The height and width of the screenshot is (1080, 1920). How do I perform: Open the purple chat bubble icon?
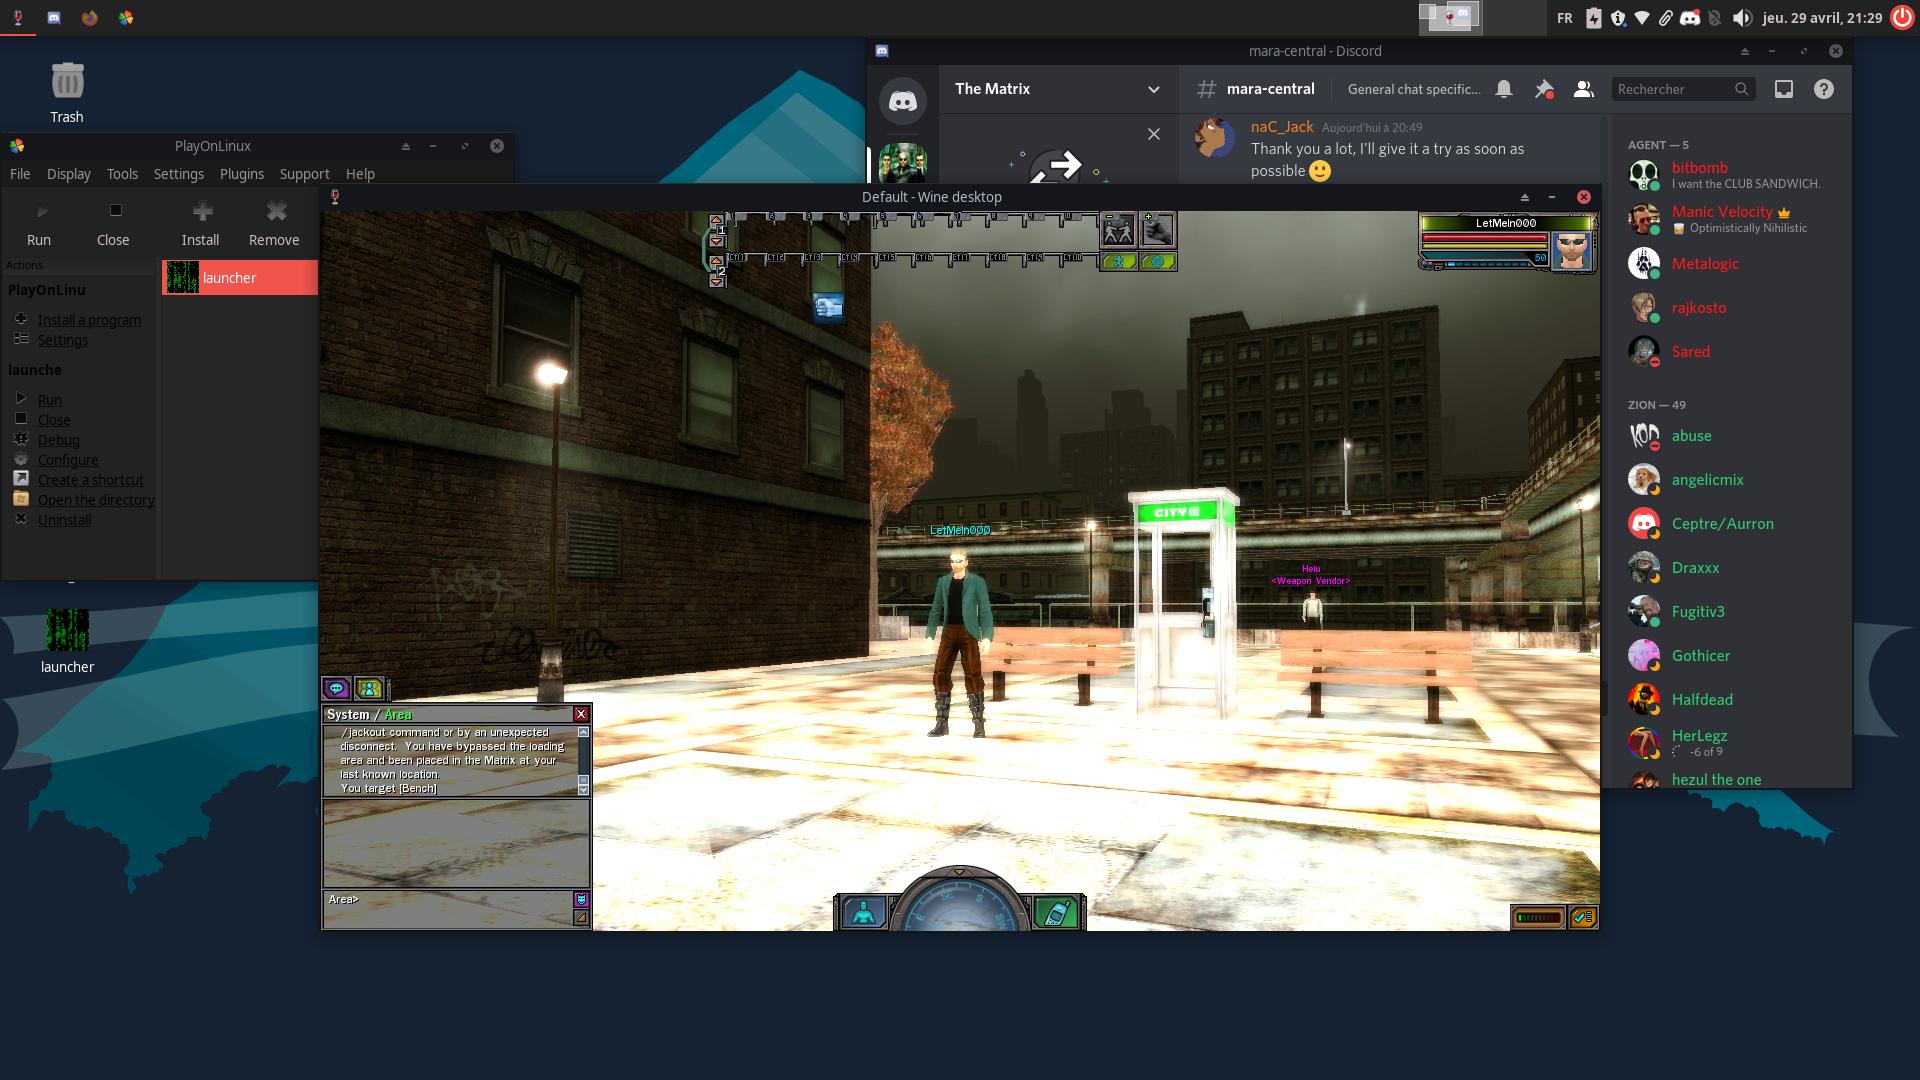(336, 688)
